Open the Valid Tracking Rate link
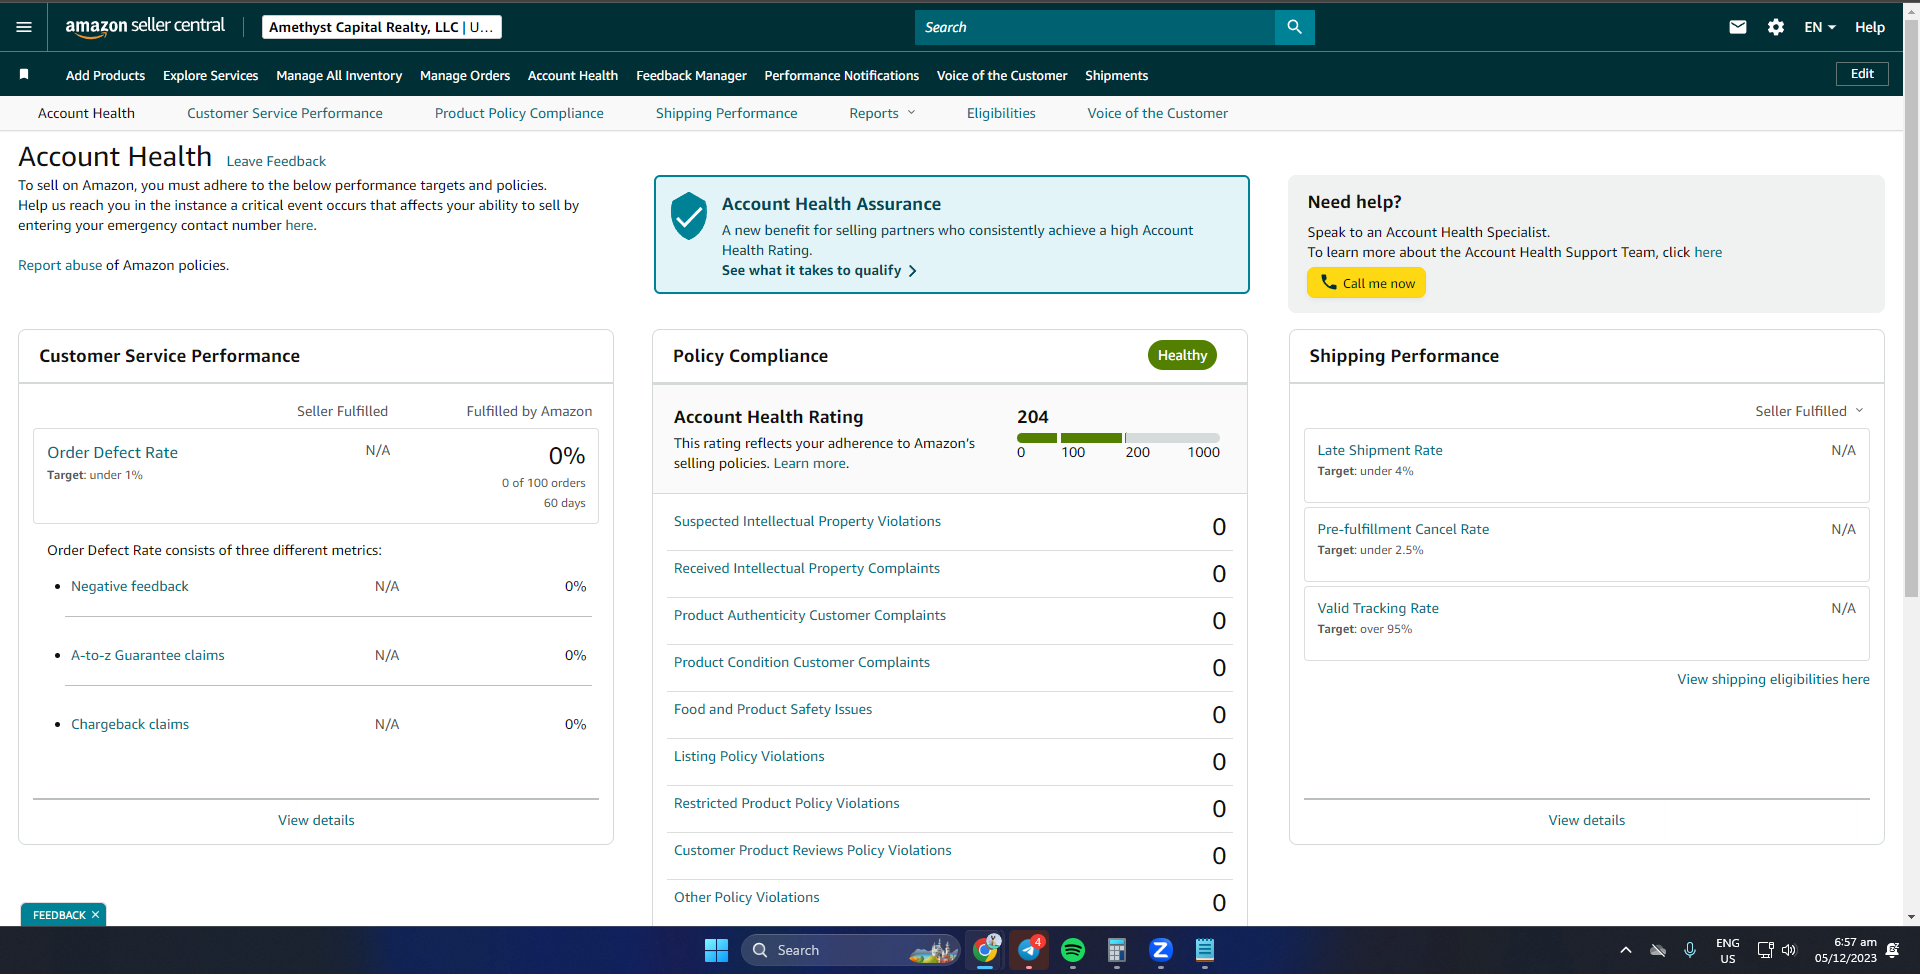The width and height of the screenshot is (1920, 974). 1378,608
